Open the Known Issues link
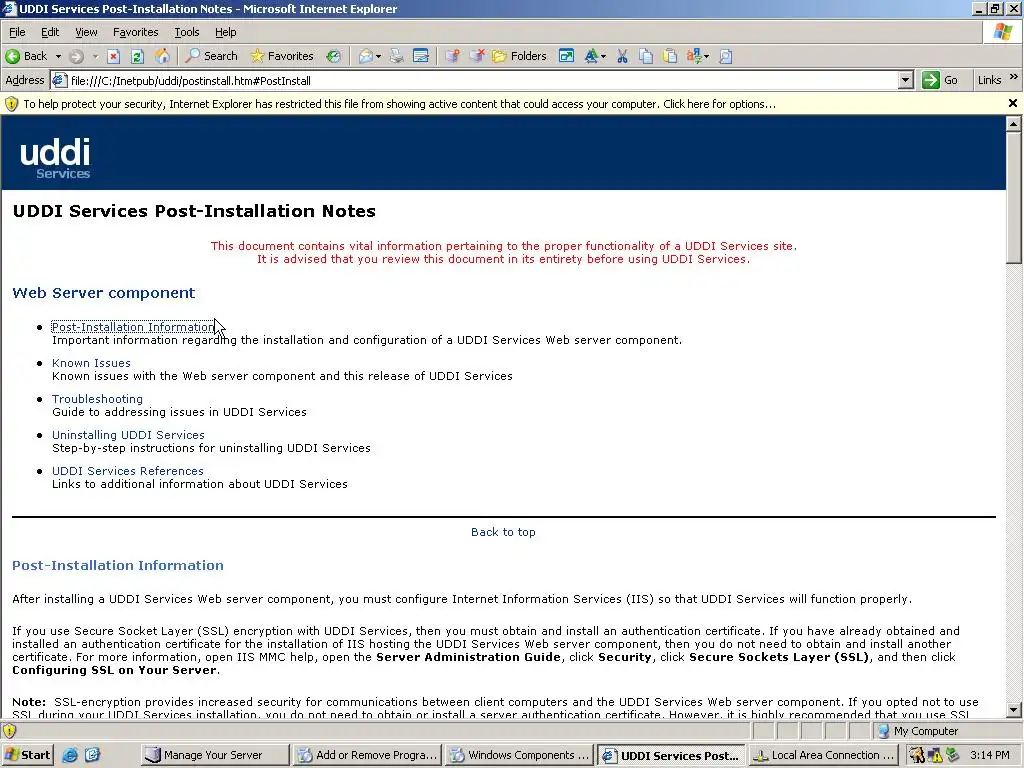The width and height of the screenshot is (1024, 768). click(x=91, y=362)
